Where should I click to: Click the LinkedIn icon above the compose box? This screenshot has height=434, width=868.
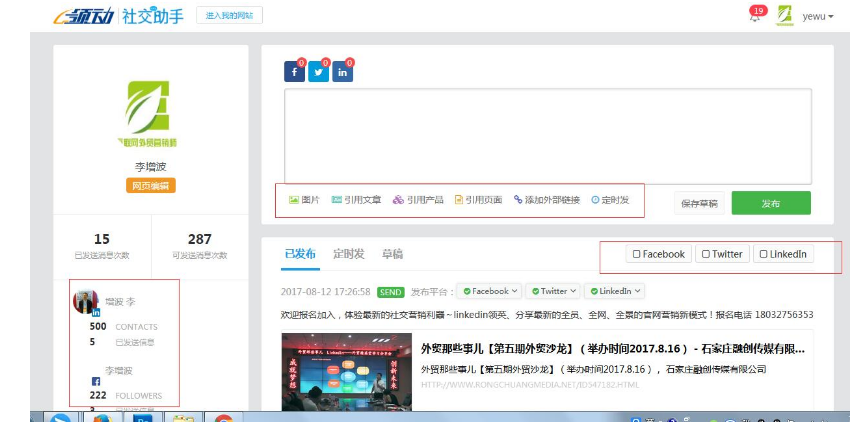343,72
